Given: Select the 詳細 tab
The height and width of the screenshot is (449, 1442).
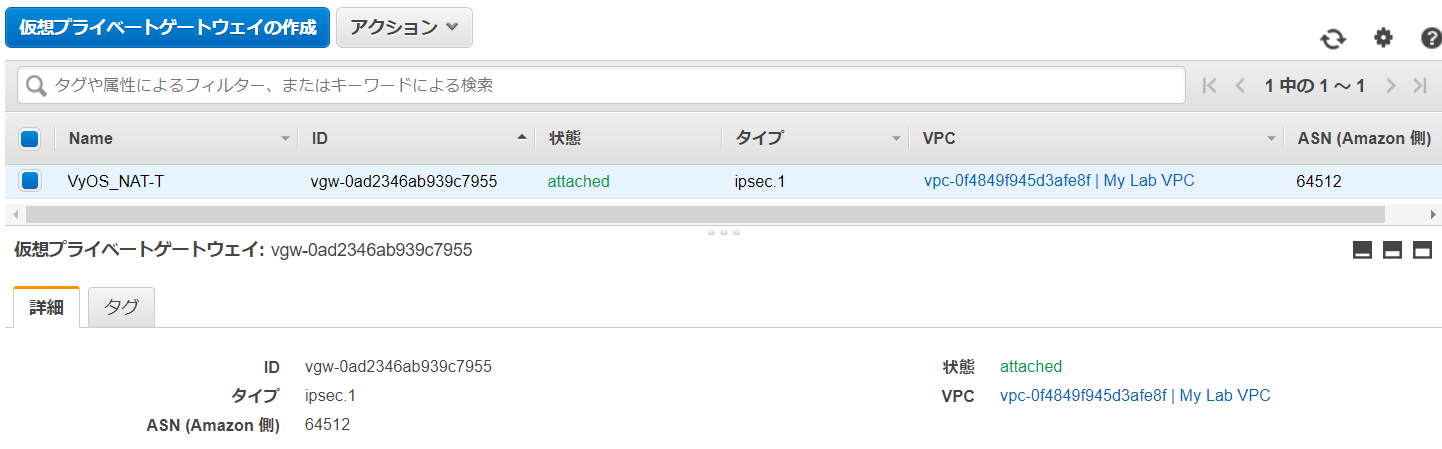Looking at the screenshot, I should pyautogui.click(x=46, y=307).
